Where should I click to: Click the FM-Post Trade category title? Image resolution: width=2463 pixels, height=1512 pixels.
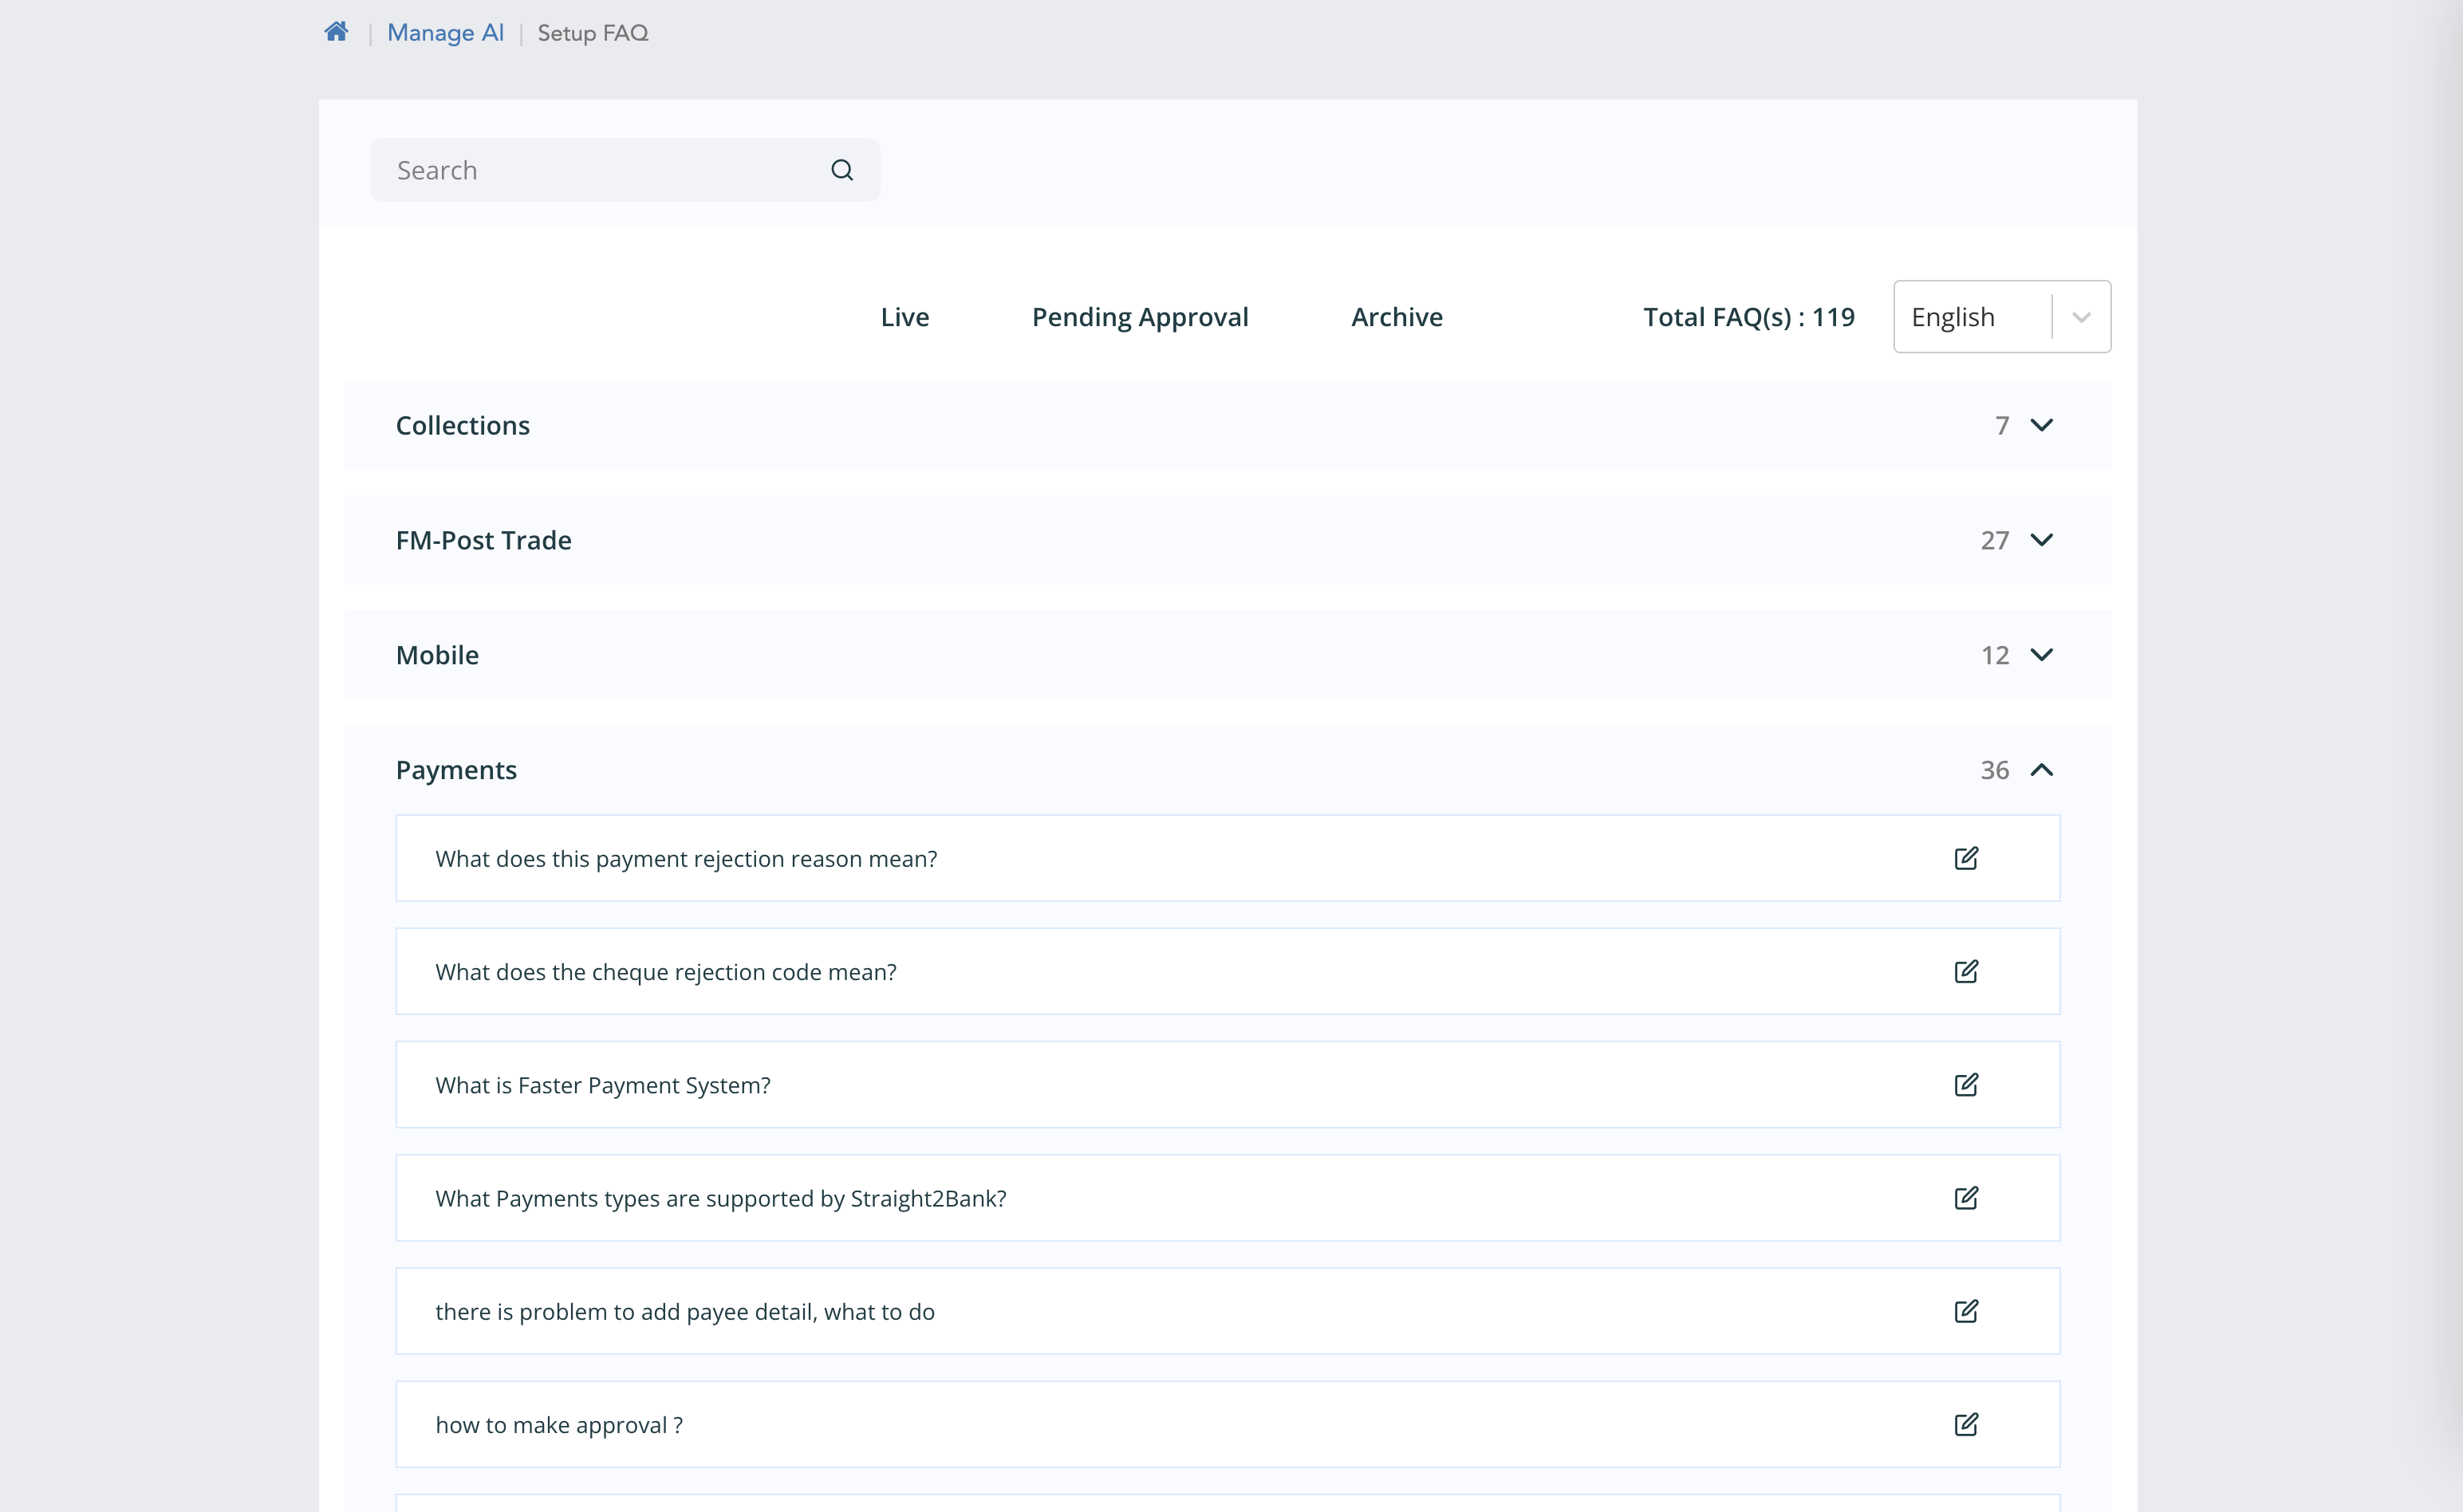(484, 540)
